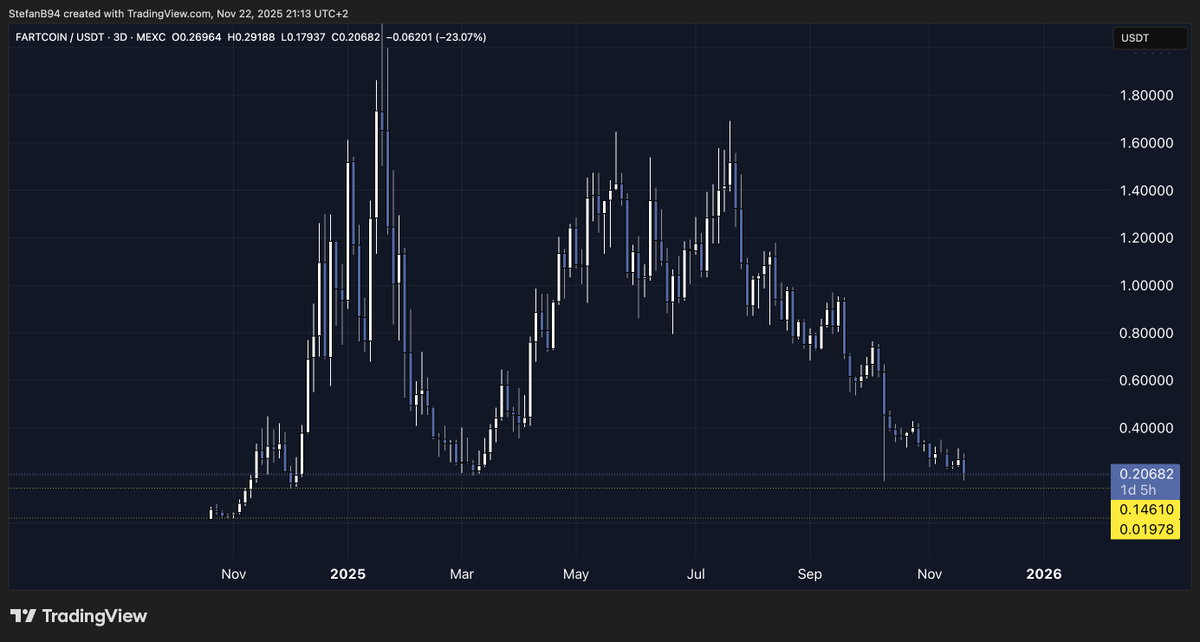Screen dimensions: 1200x642
Task: Select the 0.40000 price axis label
Action: 1147,428
